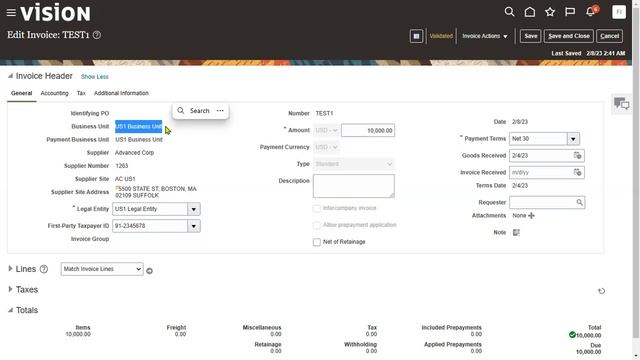Open the Type Standard dropdown
Image resolution: width=640 pixels, height=360 pixels.
pos(353,164)
